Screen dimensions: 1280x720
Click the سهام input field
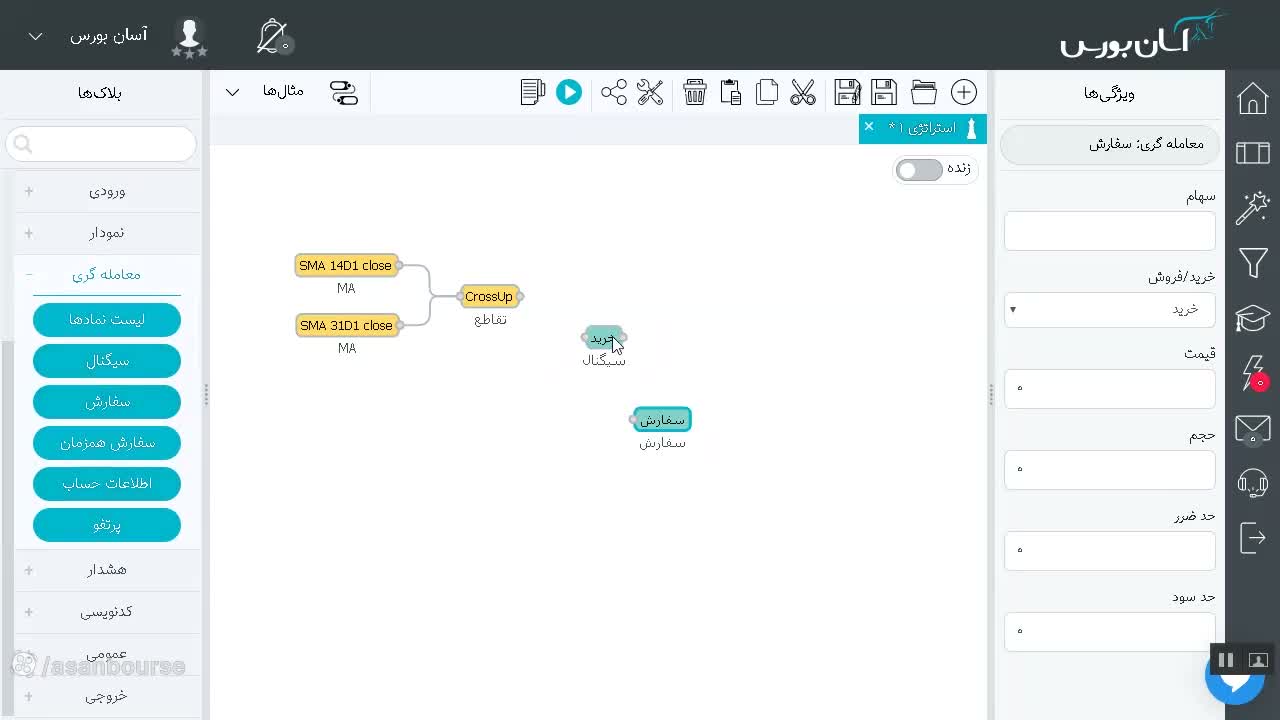coord(1110,231)
